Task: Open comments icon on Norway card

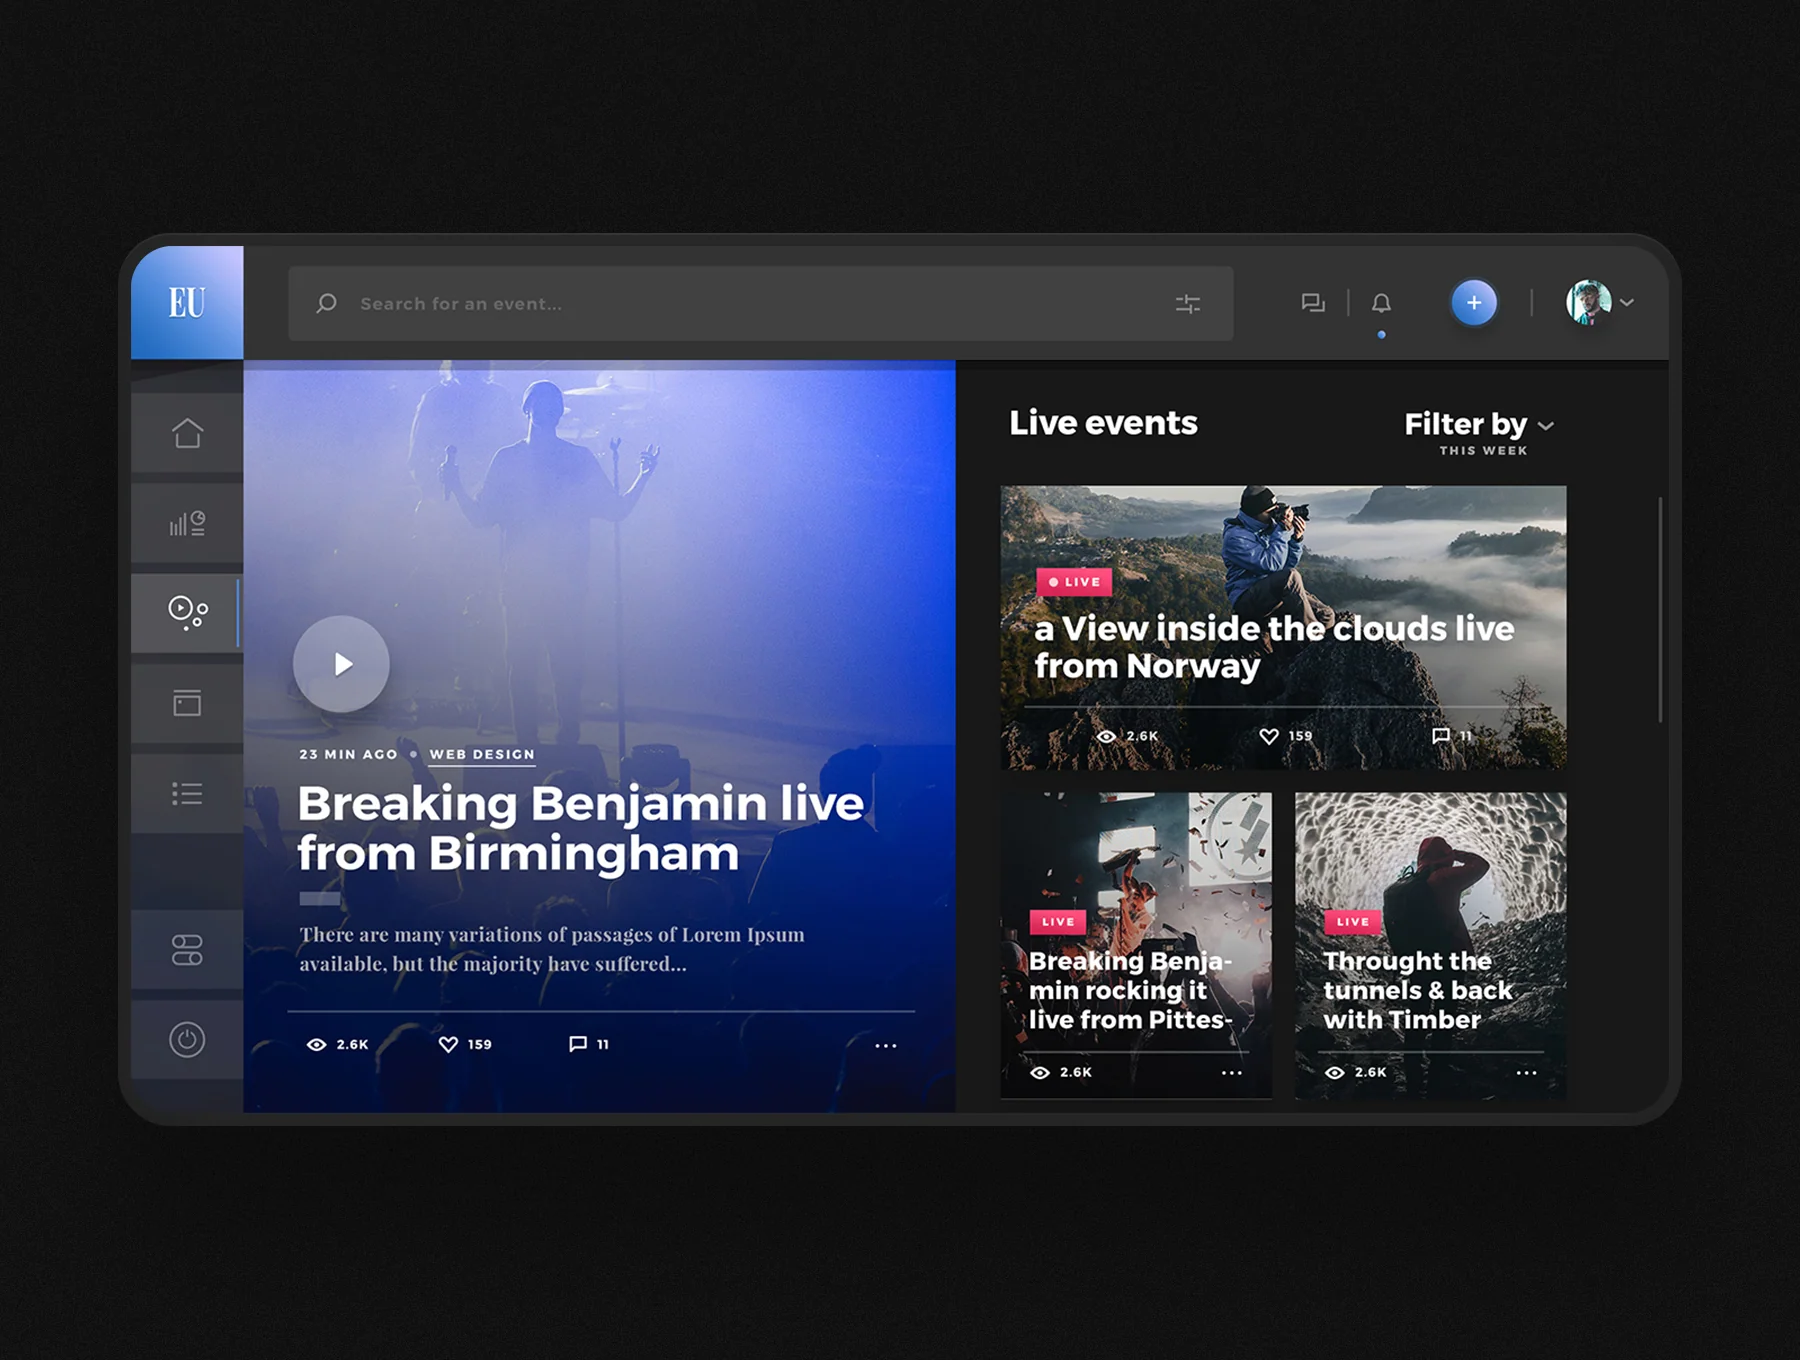Action: (x=1441, y=736)
